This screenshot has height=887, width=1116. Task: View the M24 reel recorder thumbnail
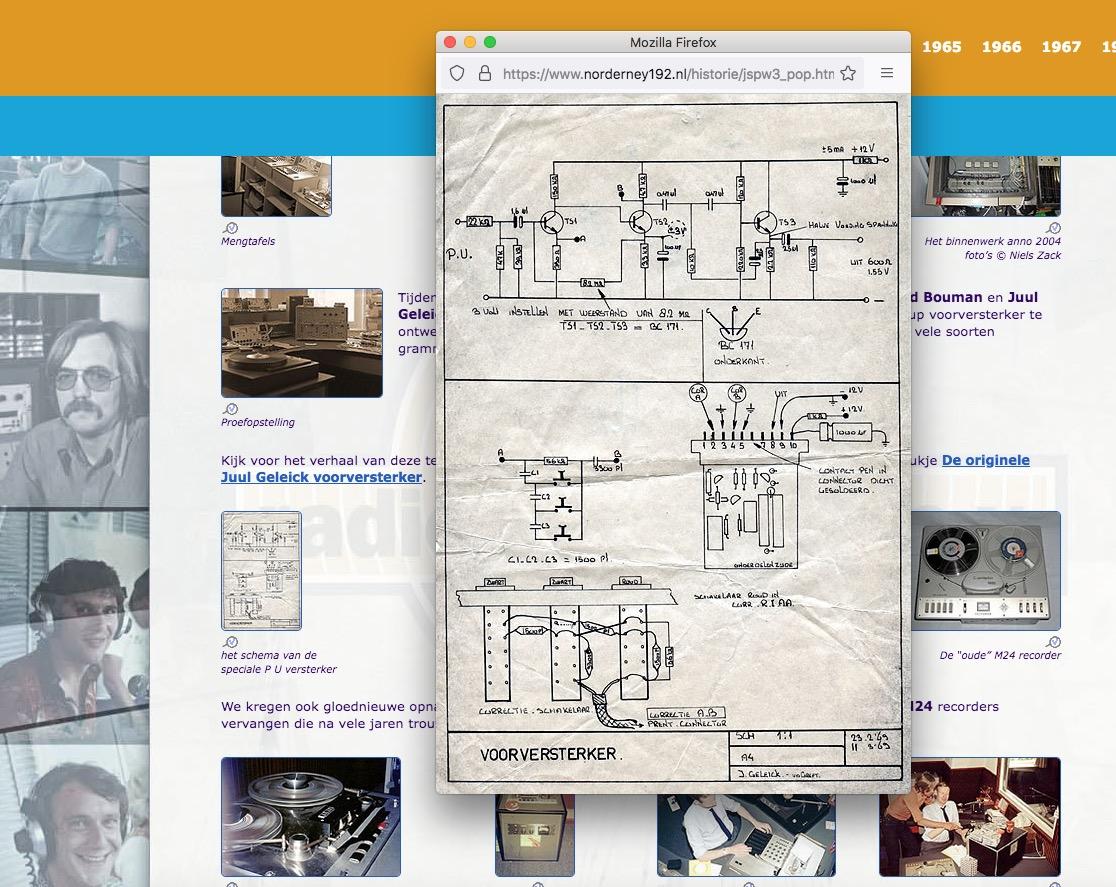[986, 571]
